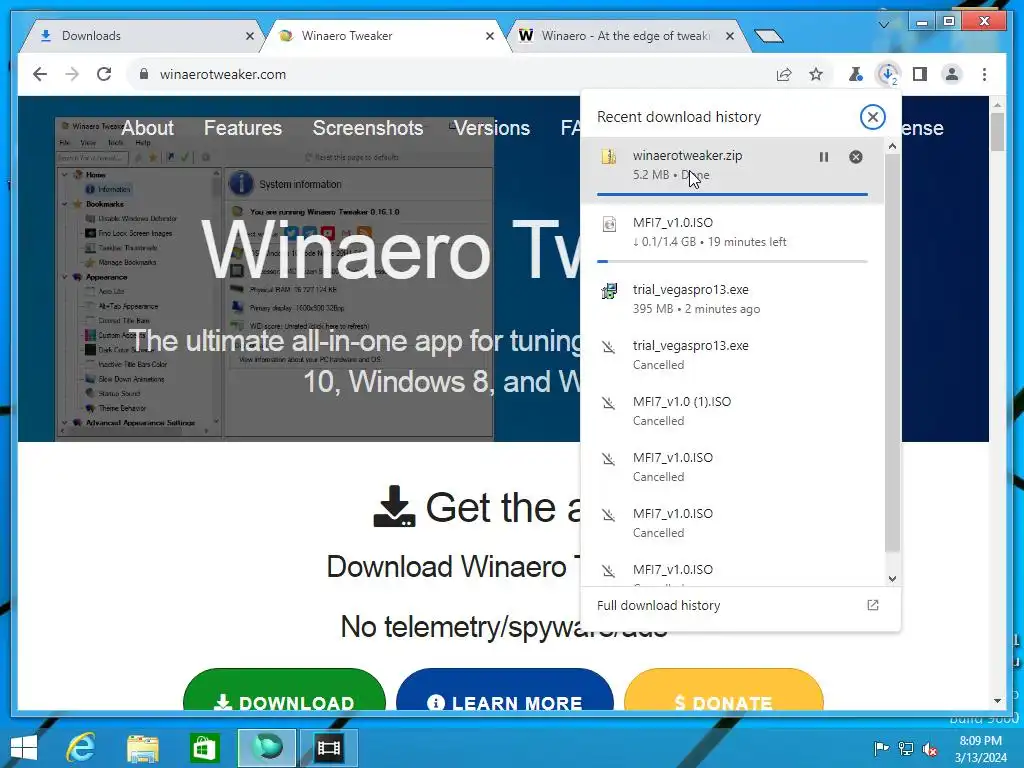Close the Winaero Tweaker tab

(x=490, y=36)
